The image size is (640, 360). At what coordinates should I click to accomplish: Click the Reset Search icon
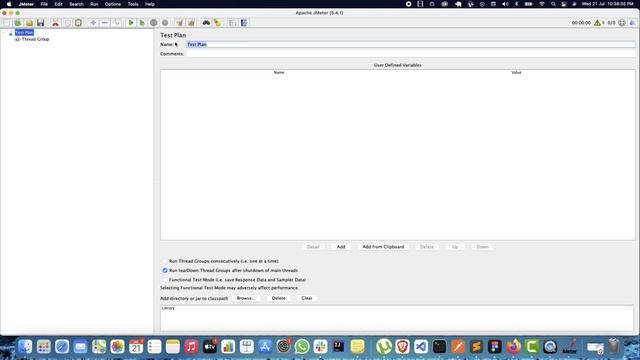[218, 23]
